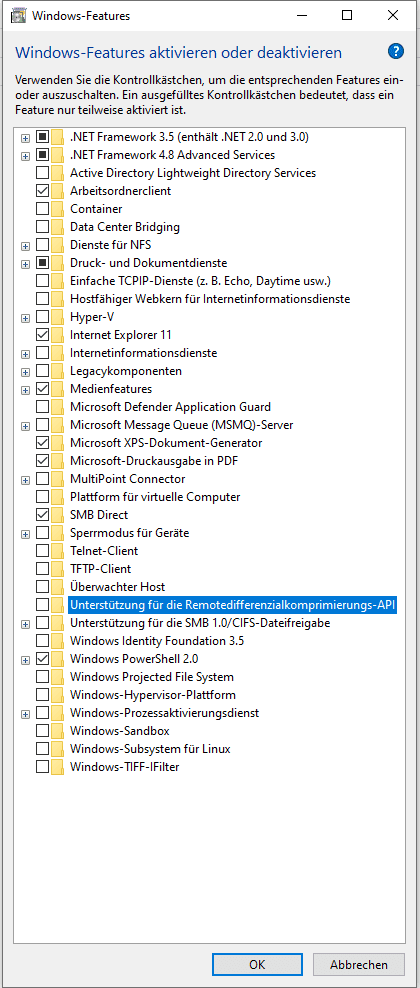Select the Internet Explorer 11 folder icon
The height and width of the screenshot is (988, 420).
coord(58,335)
